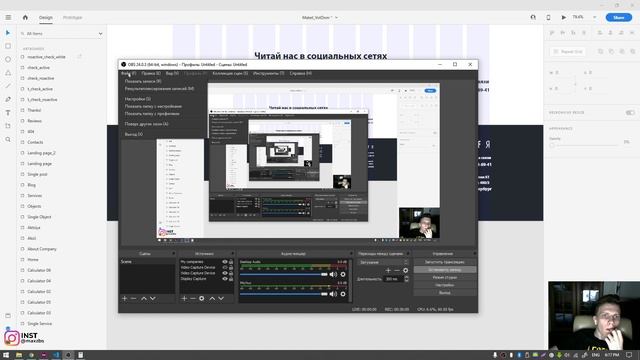Activate the Select arrow tool in XD

point(8,33)
